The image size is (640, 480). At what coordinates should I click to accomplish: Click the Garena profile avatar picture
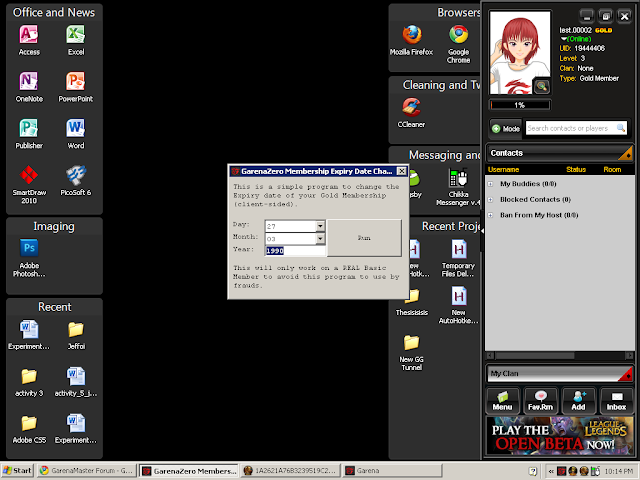tap(520, 53)
